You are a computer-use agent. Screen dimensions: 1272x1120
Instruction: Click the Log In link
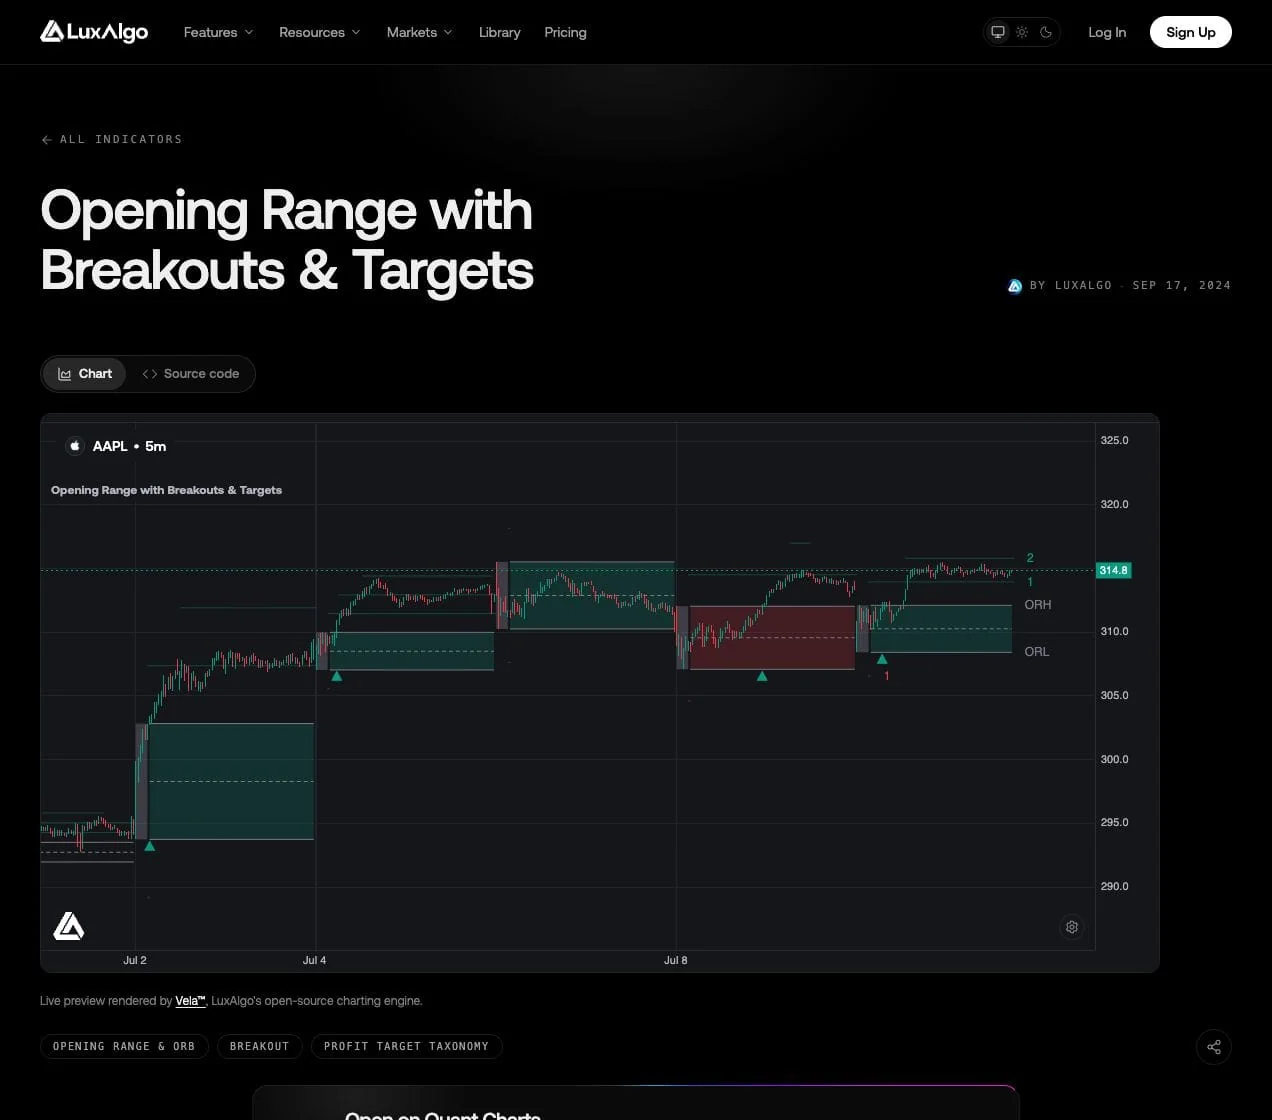pyautogui.click(x=1107, y=32)
